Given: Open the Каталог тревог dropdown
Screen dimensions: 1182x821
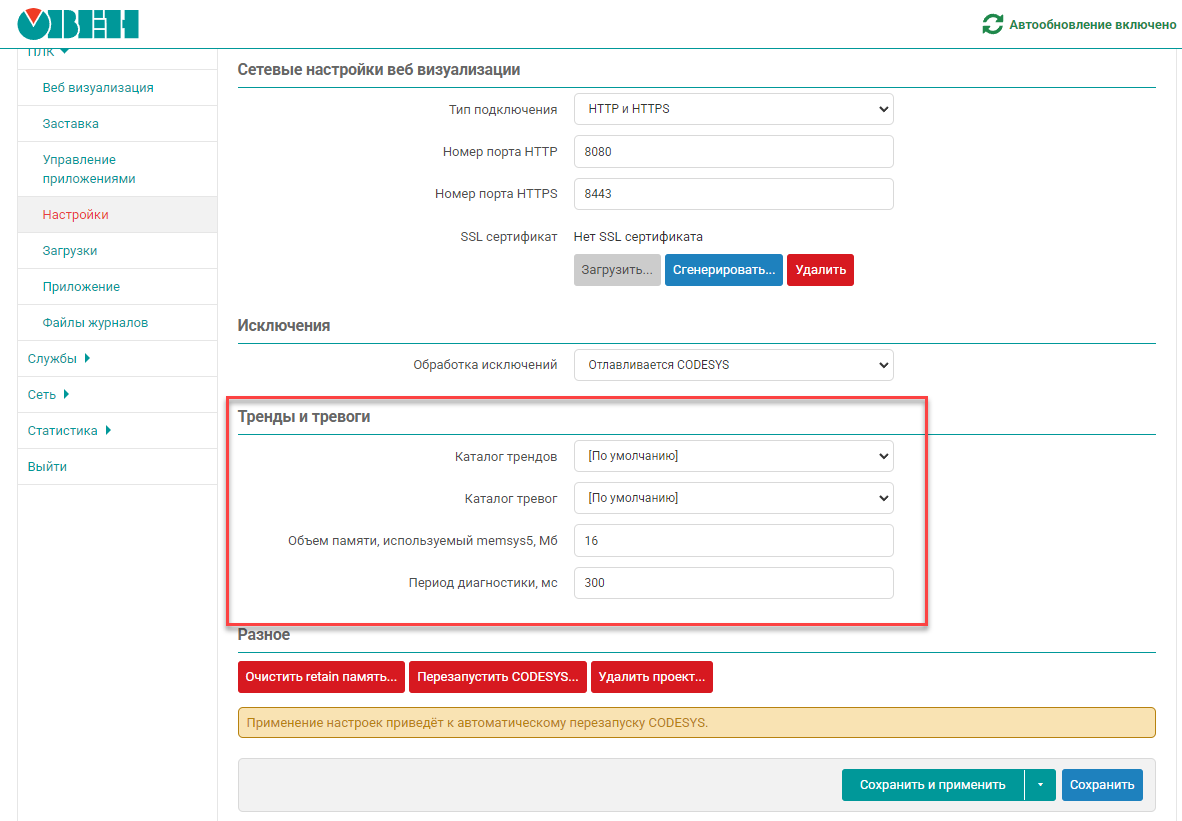Looking at the screenshot, I should click(x=733, y=498).
